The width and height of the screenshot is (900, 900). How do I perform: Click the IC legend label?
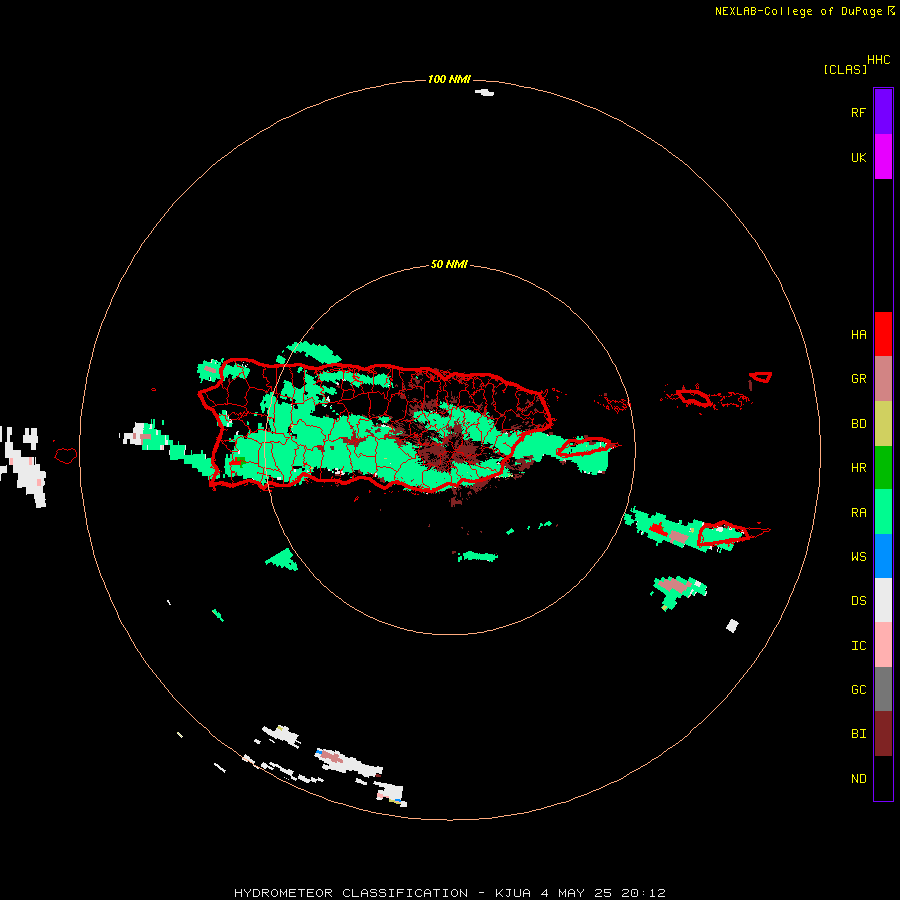point(858,646)
